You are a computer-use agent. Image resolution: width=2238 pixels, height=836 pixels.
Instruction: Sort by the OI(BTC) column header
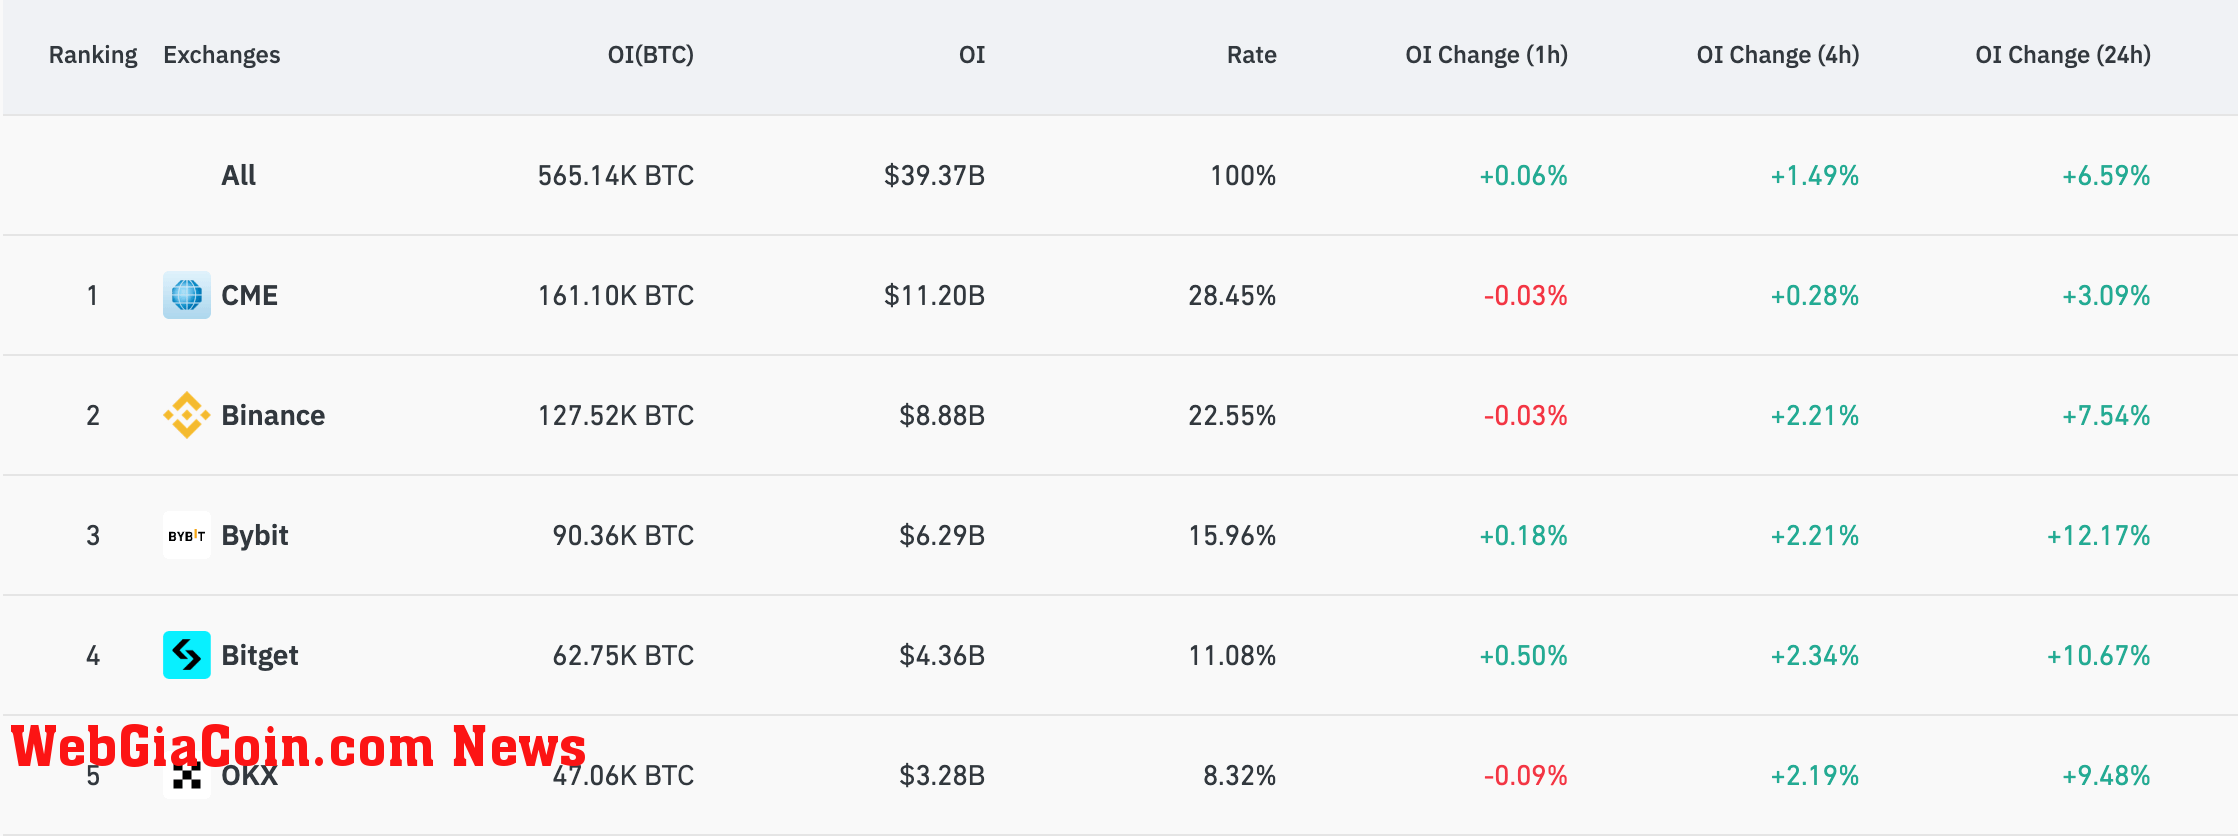pyautogui.click(x=651, y=55)
